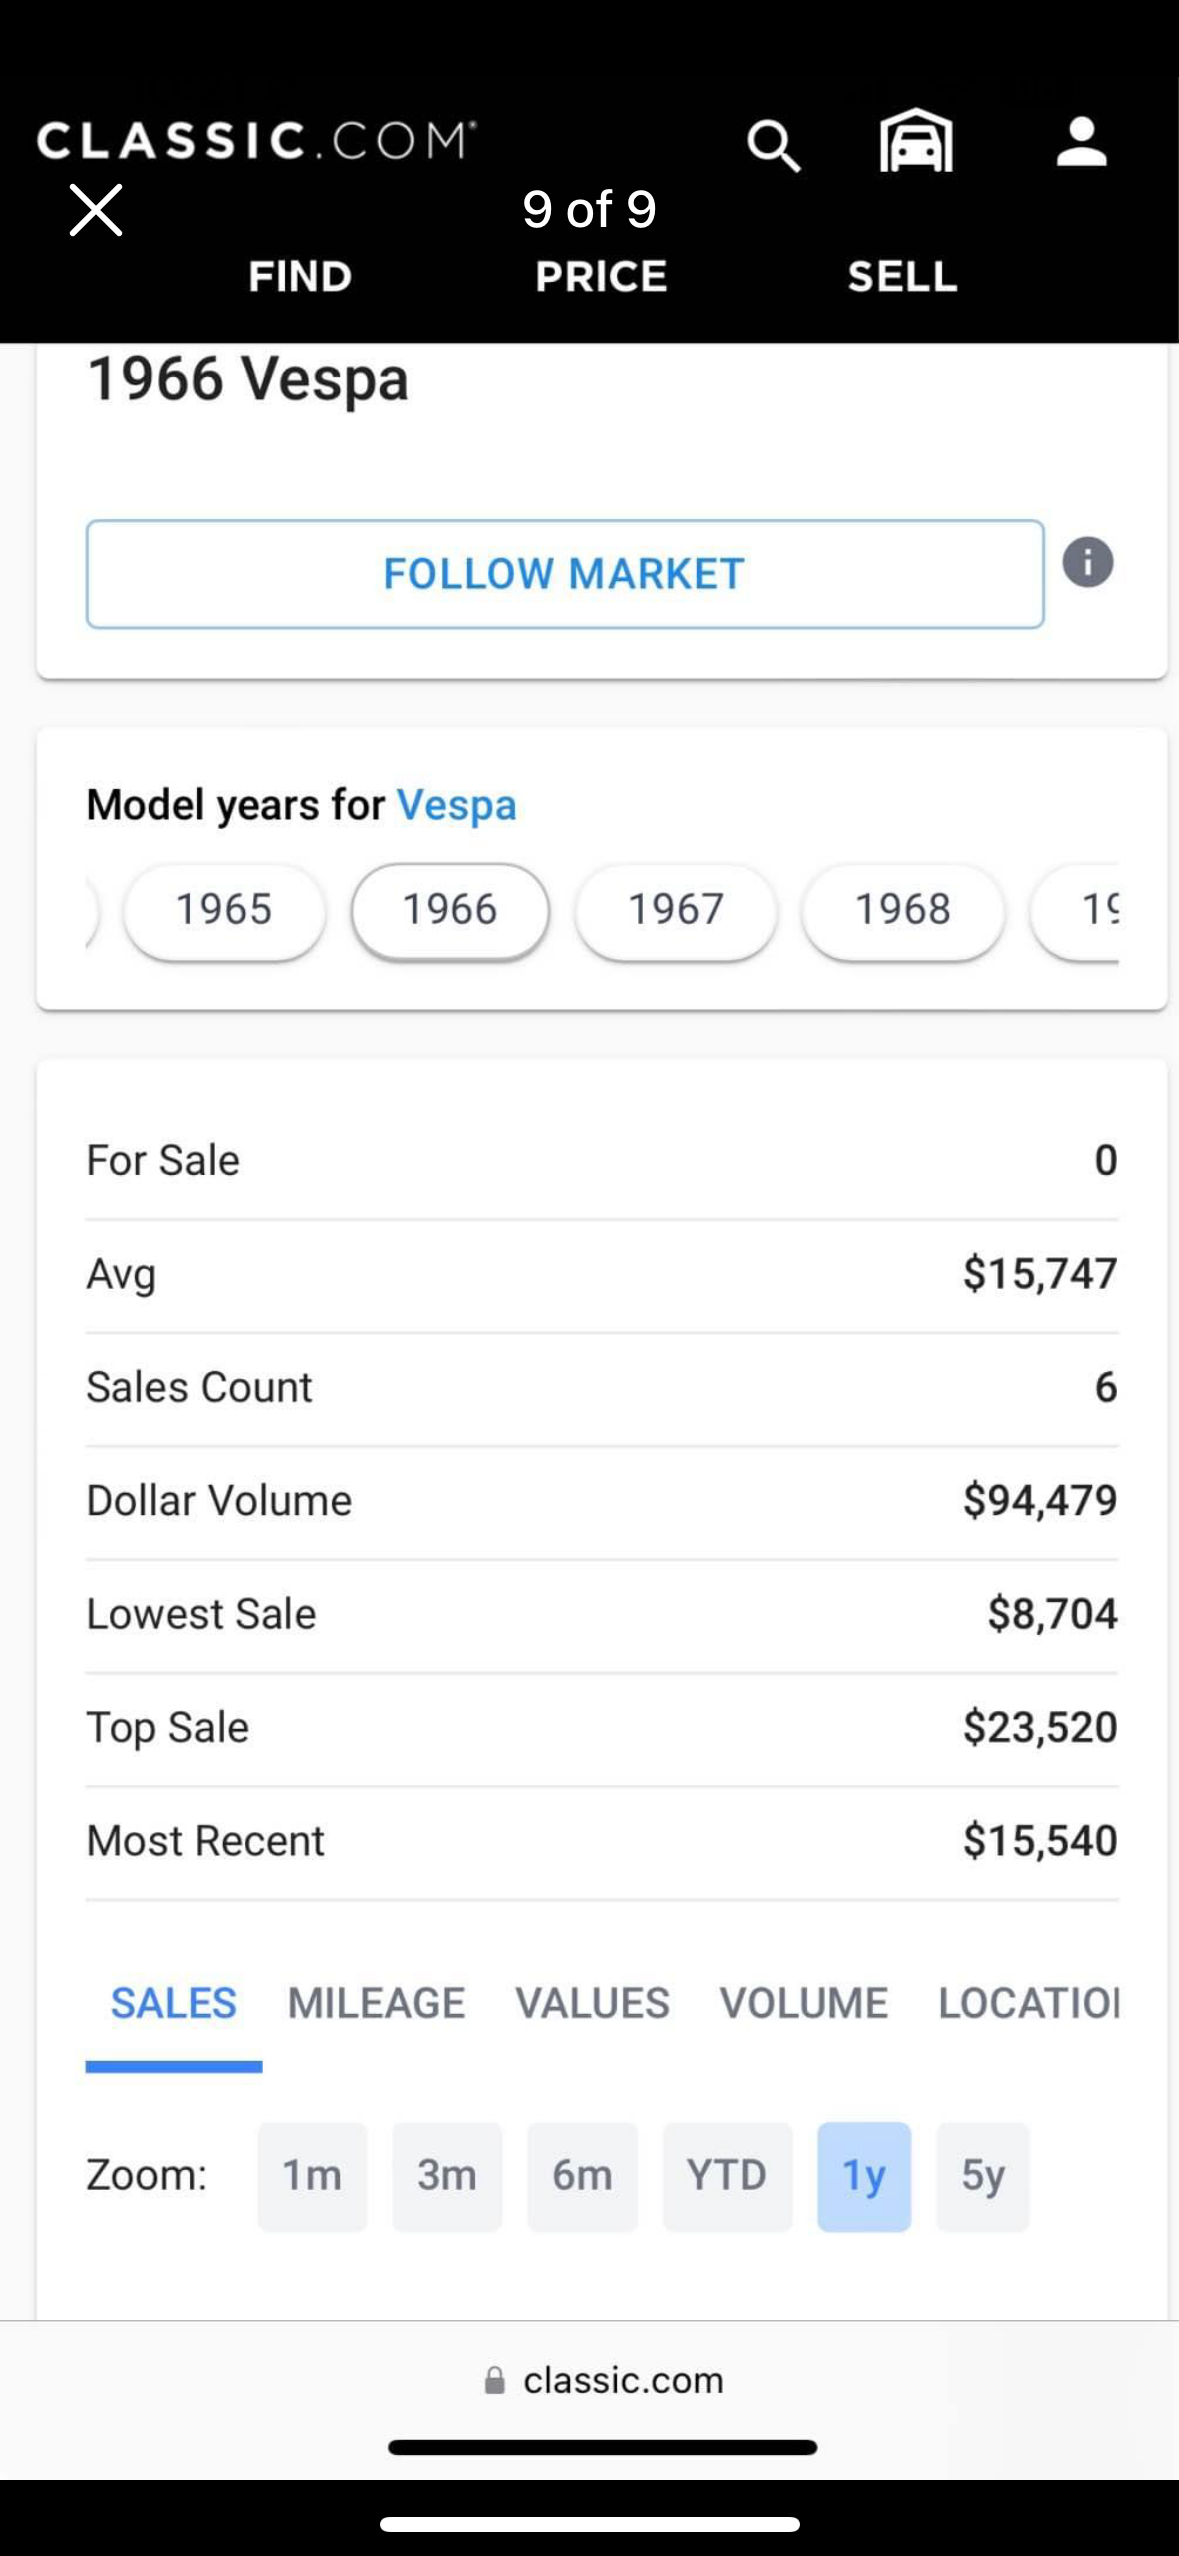Switch to the MILEAGE tab
The image size is (1179, 2556).
click(376, 2003)
